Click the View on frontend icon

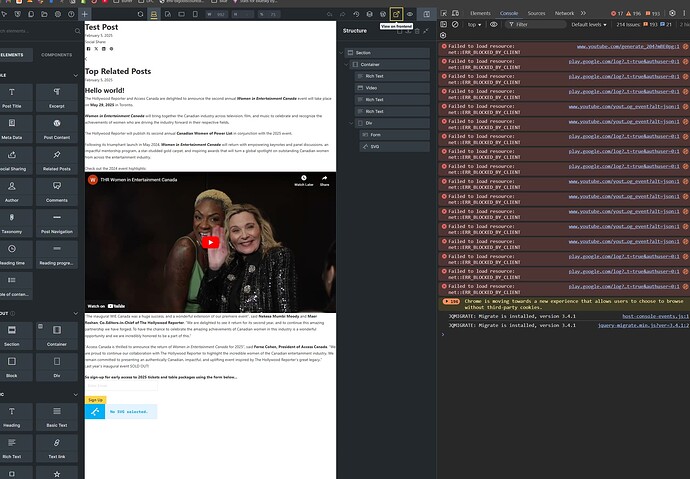click(x=396, y=14)
